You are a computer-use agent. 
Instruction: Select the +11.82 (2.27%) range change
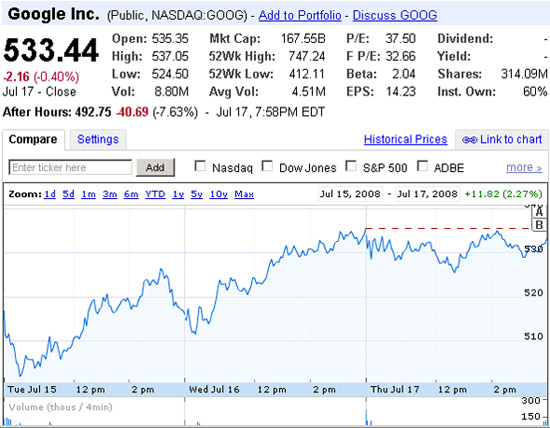tap(503, 194)
